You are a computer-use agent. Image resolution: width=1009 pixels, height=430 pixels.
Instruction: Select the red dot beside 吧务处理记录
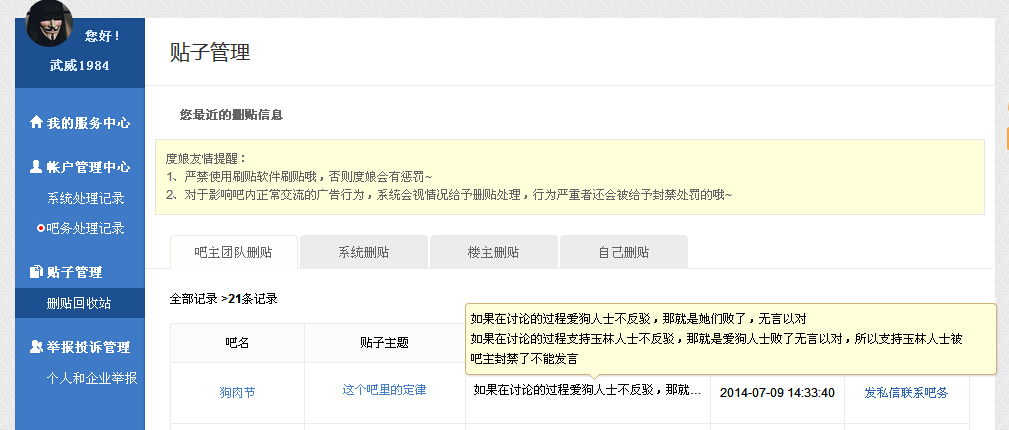pyautogui.click(x=40, y=228)
